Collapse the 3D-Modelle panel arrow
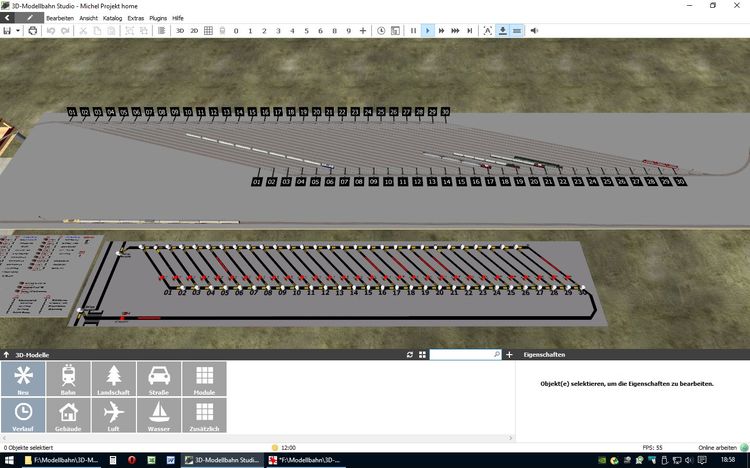 tap(7, 355)
